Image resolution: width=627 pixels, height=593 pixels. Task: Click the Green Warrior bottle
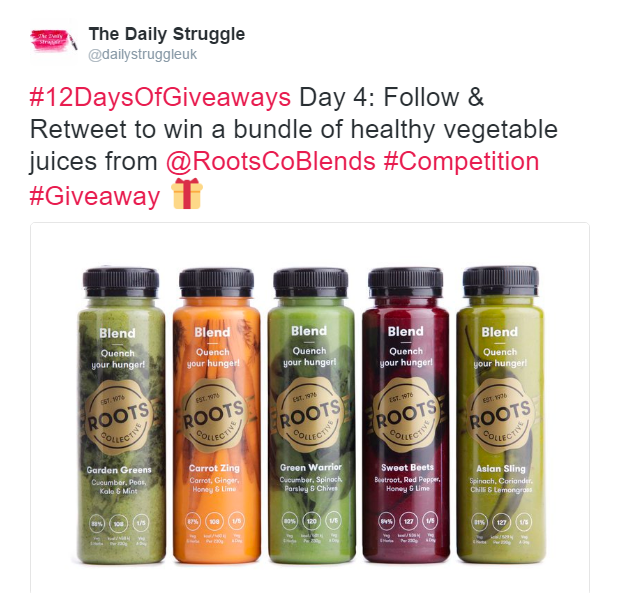click(311, 415)
